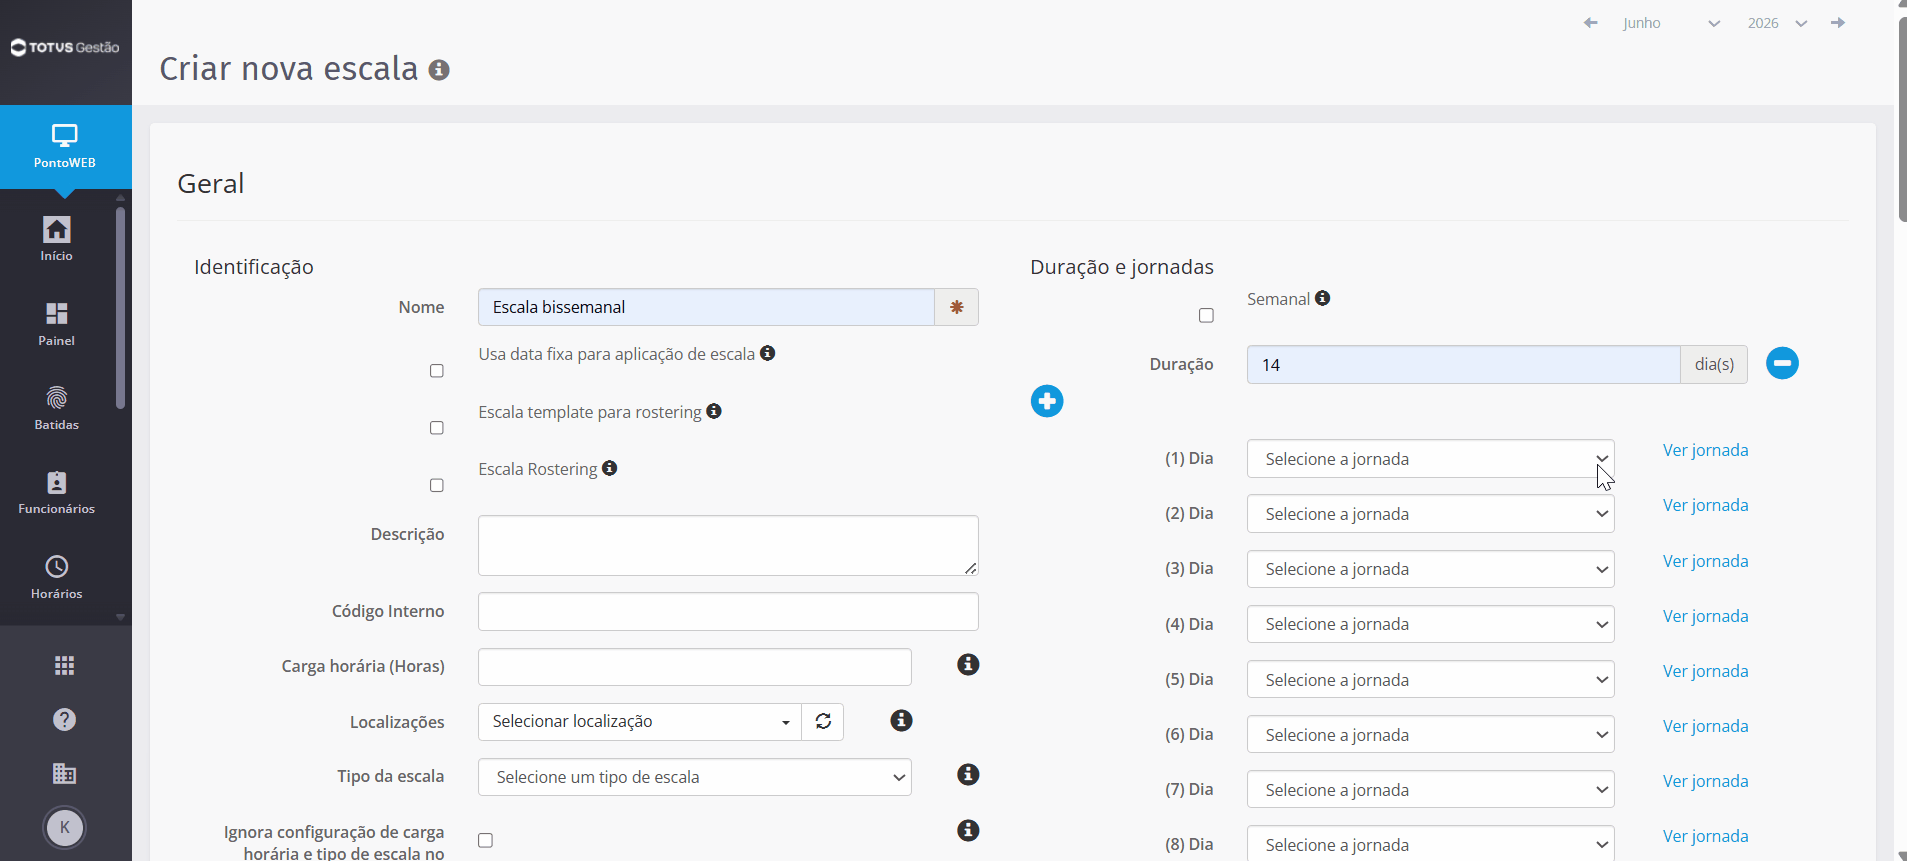Image resolution: width=1907 pixels, height=861 pixels.
Task: Click the next month arrow icon
Action: (1838, 23)
